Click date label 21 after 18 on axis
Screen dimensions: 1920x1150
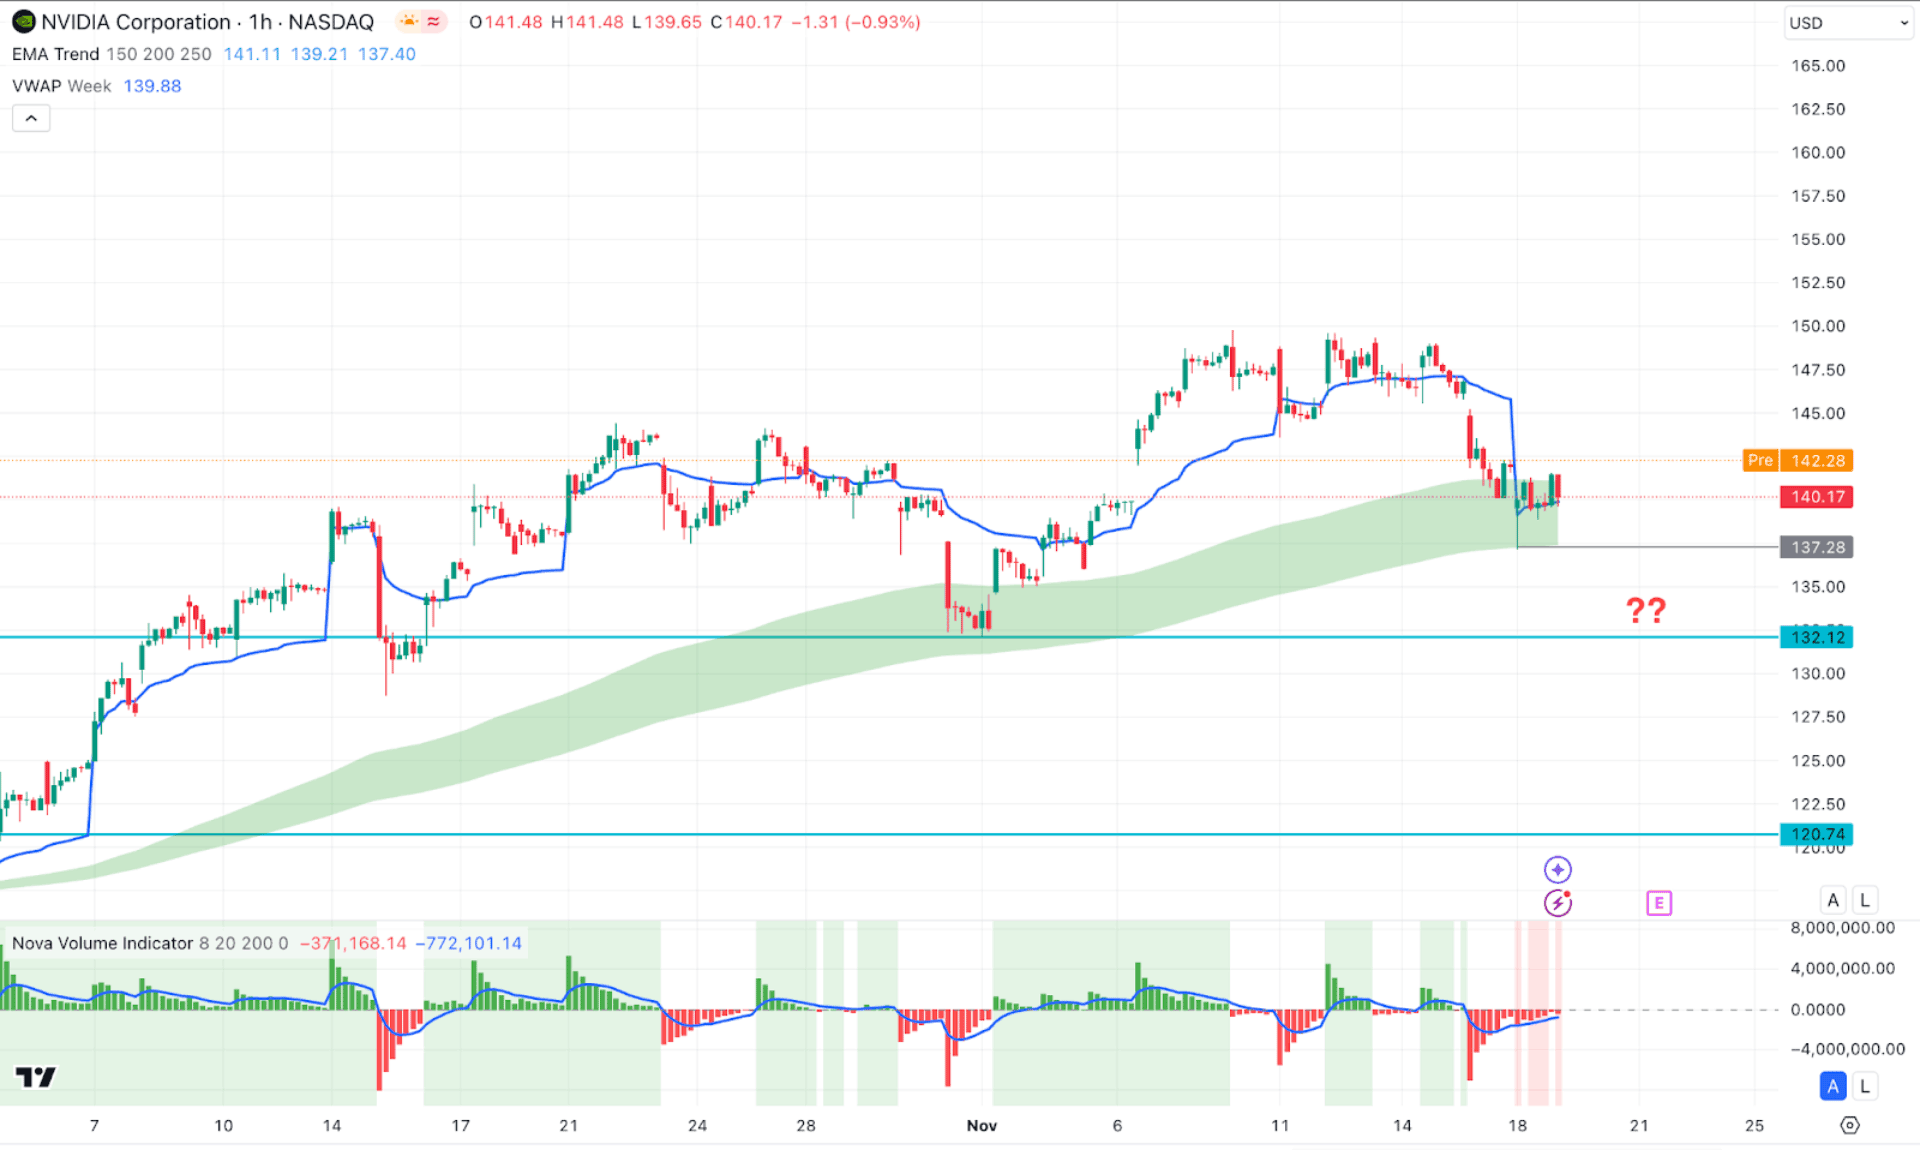click(1639, 1126)
